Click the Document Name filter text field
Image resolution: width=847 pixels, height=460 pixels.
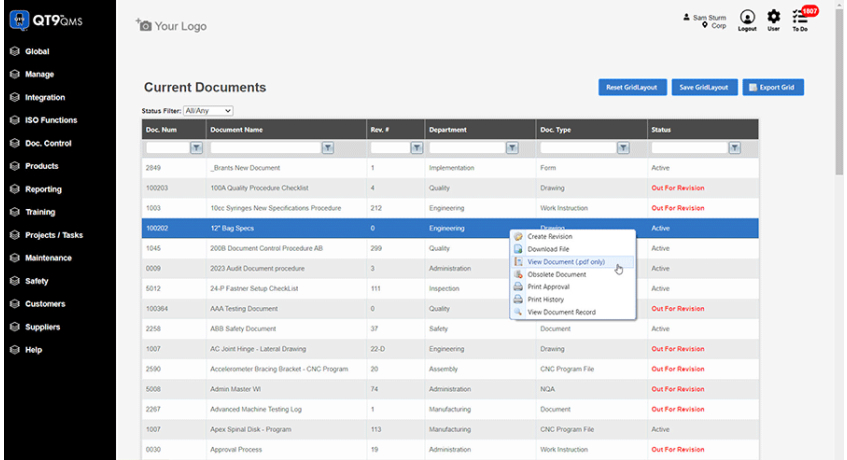(264, 148)
